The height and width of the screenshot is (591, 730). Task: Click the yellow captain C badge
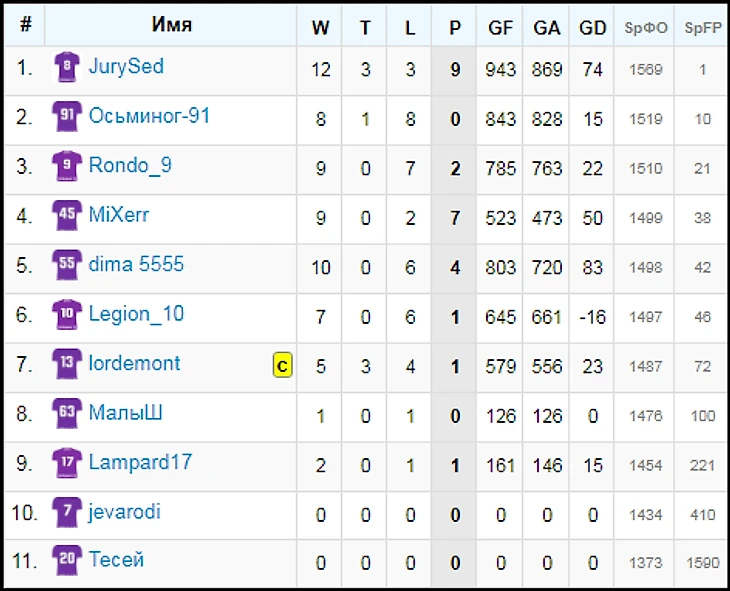[x=282, y=366]
